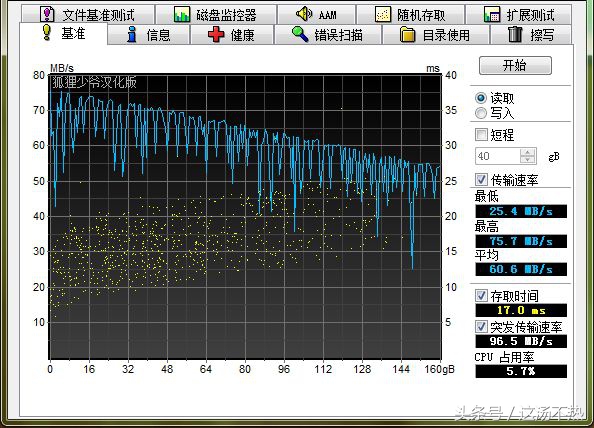Click the green Disk Monitor chart icon

[x=181, y=14]
